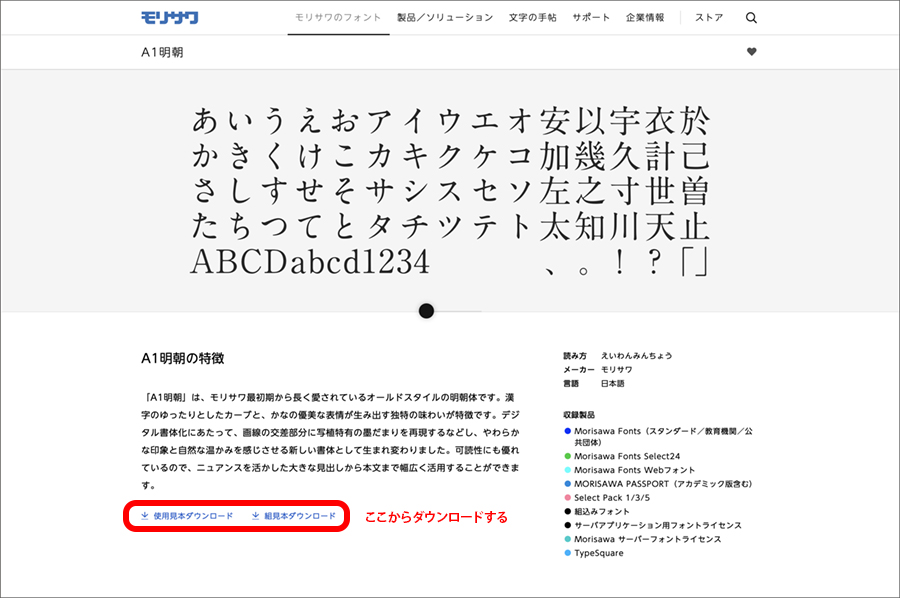Download the 使用見本ダウンロード file
This screenshot has height=598, width=900.
187,516
